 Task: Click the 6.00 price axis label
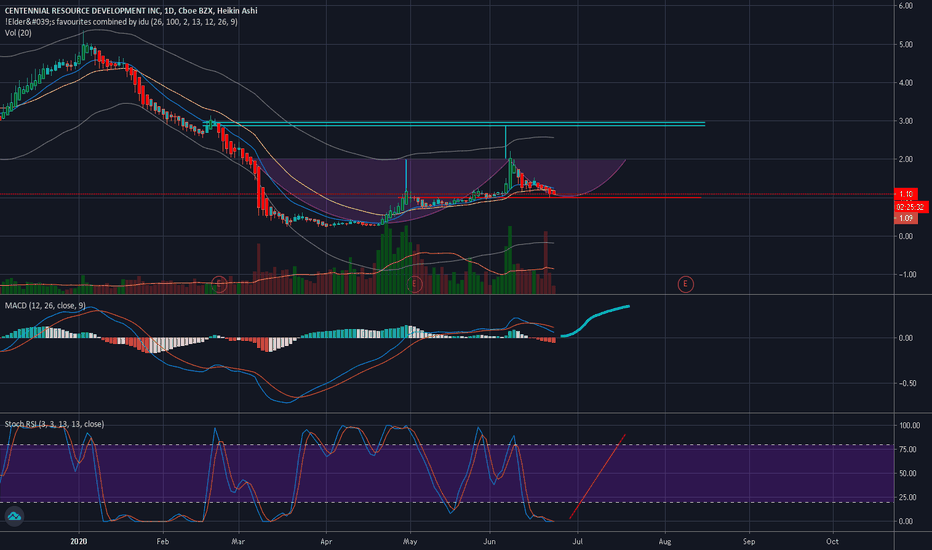[x=905, y=6]
